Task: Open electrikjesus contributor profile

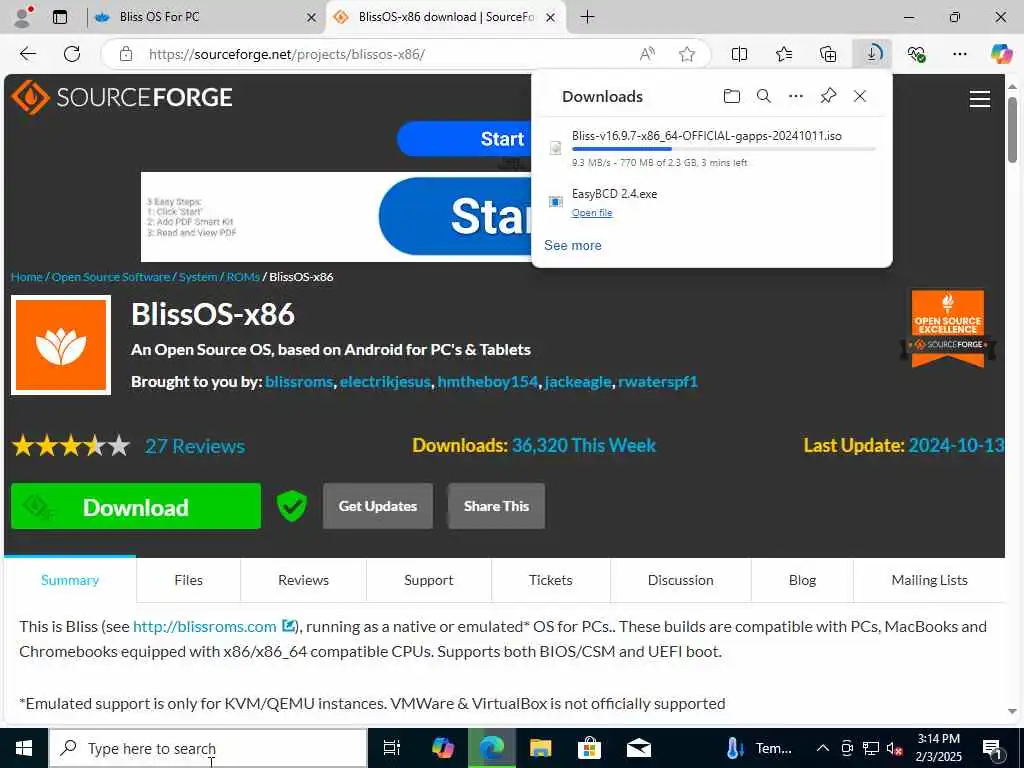Action: point(385,381)
